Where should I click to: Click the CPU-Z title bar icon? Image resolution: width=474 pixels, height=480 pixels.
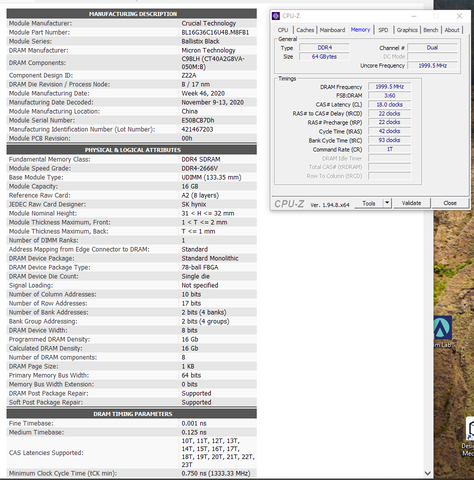point(276,16)
